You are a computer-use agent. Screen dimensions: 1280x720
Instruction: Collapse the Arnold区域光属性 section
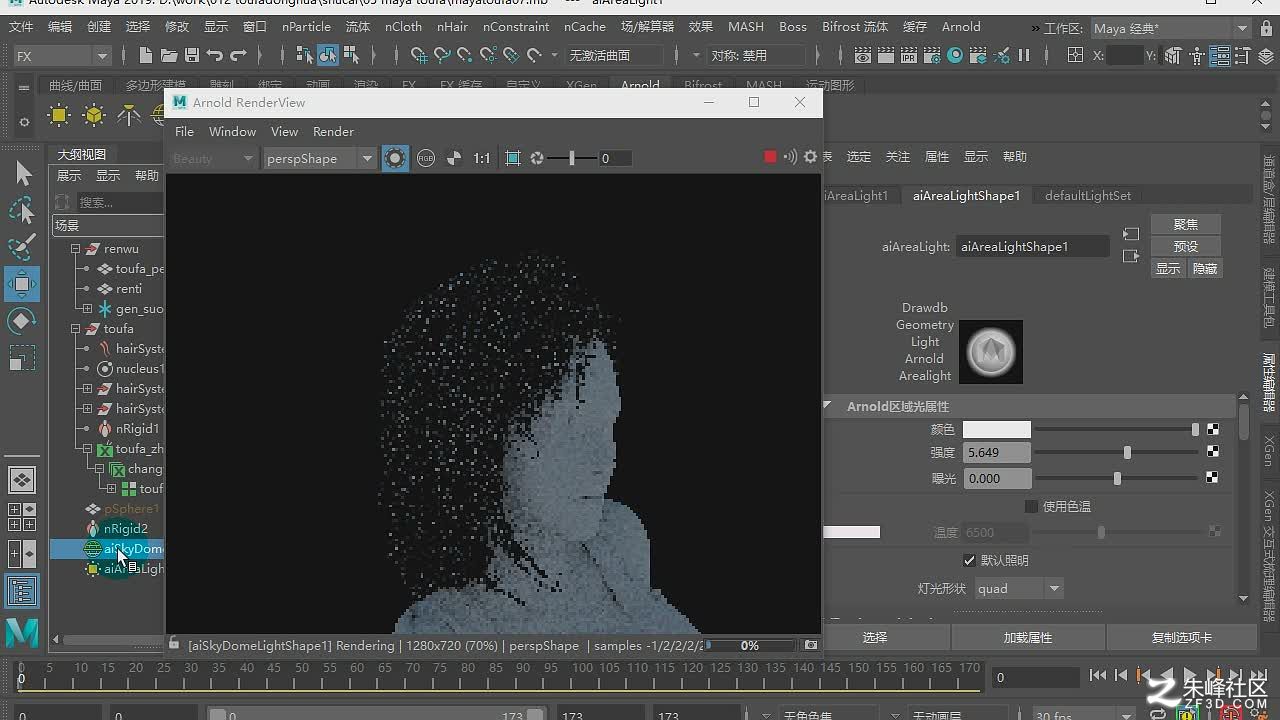827,406
